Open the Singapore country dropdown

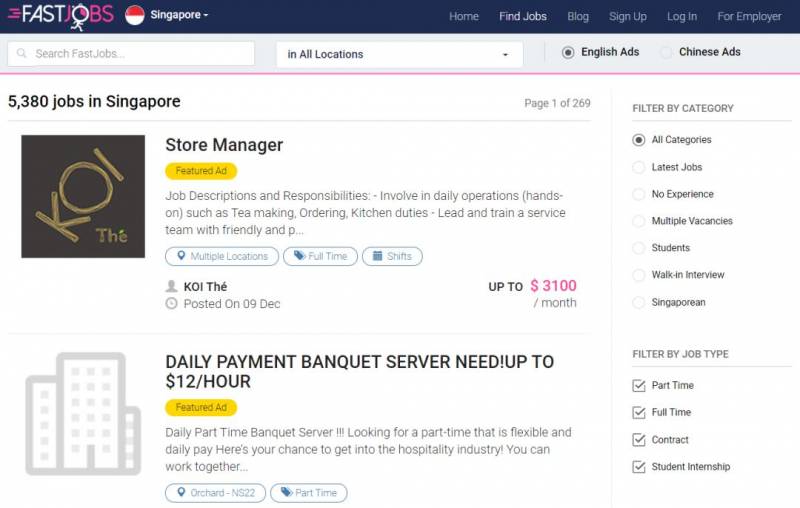click(180, 15)
